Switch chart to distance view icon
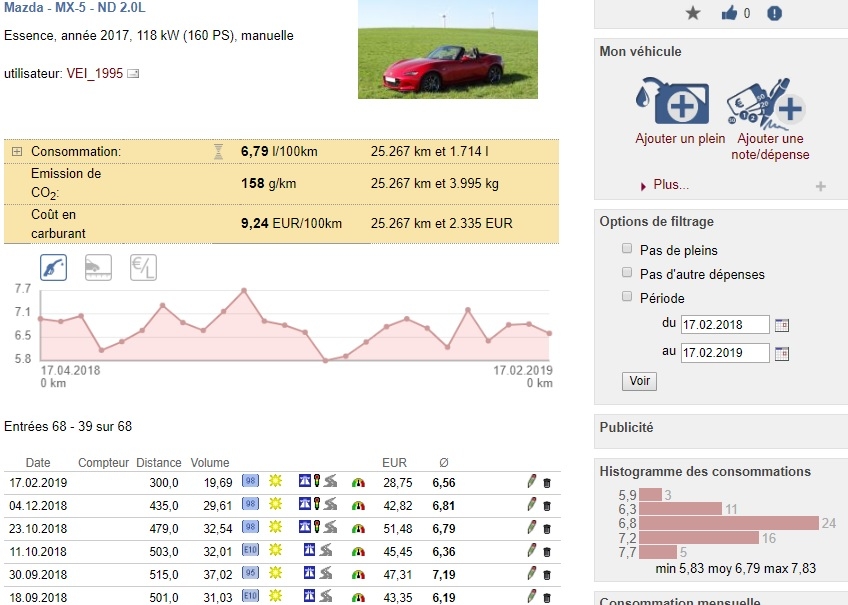The image size is (848, 605). (98, 267)
